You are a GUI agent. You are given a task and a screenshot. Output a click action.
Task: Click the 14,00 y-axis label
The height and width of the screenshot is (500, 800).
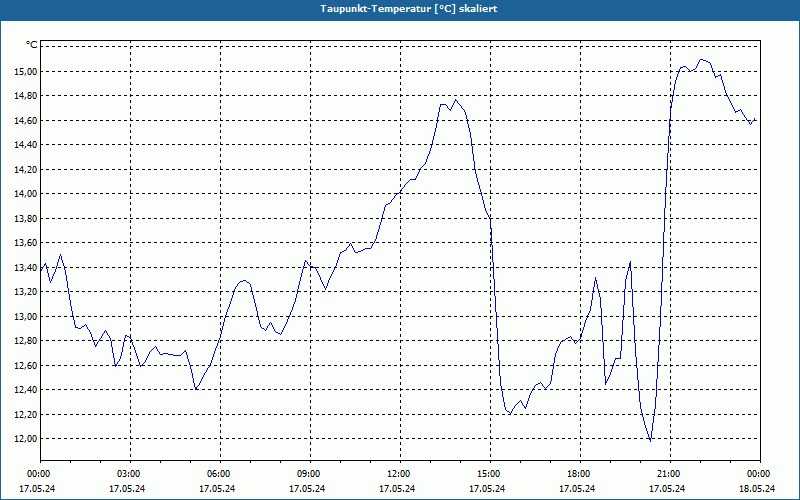pos(26,194)
